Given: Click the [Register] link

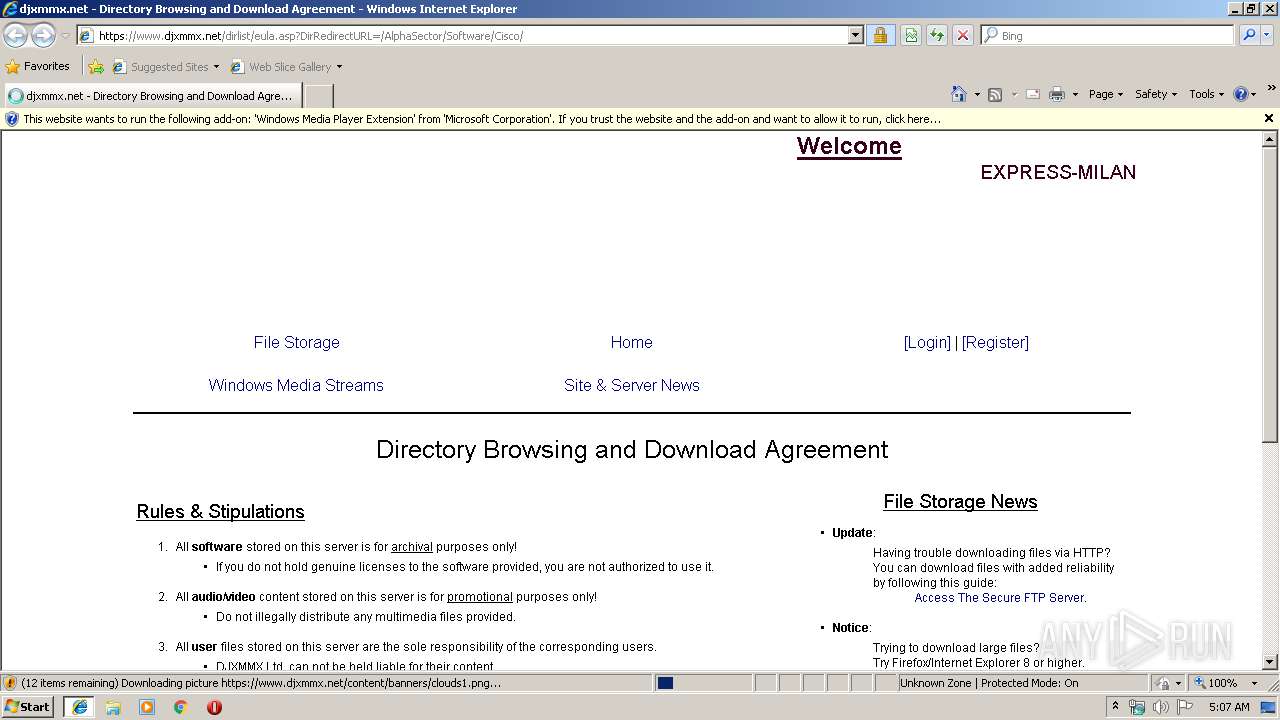Looking at the screenshot, I should pyautogui.click(x=995, y=342).
